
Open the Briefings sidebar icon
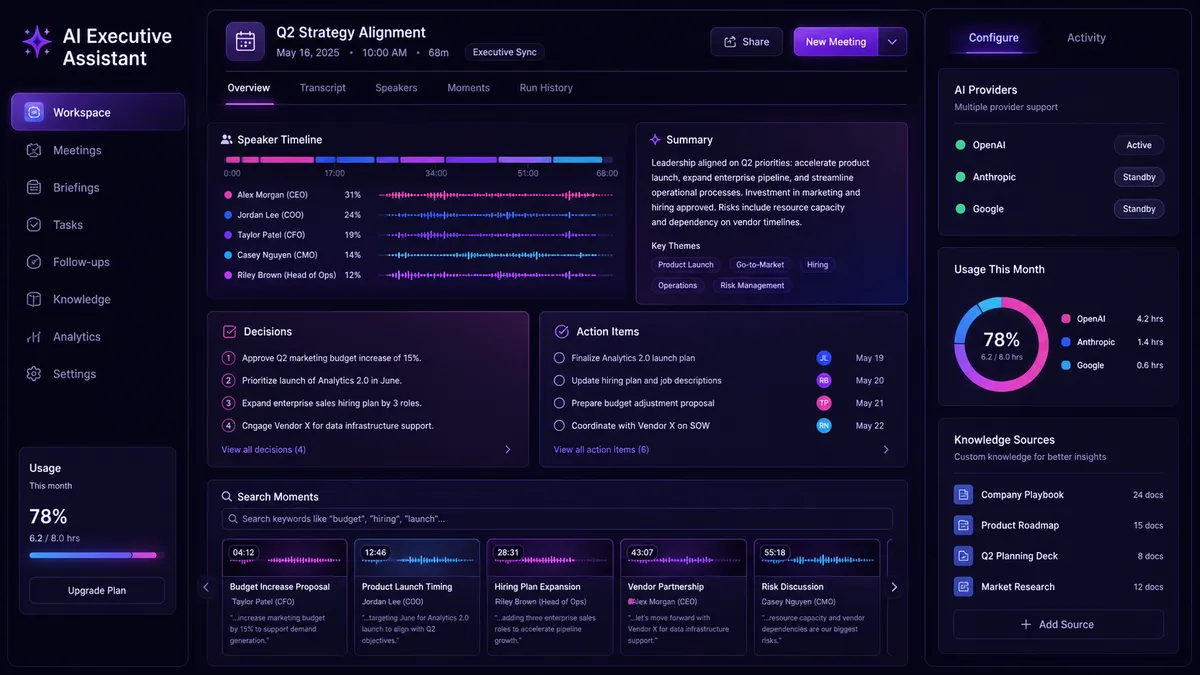click(x=34, y=187)
